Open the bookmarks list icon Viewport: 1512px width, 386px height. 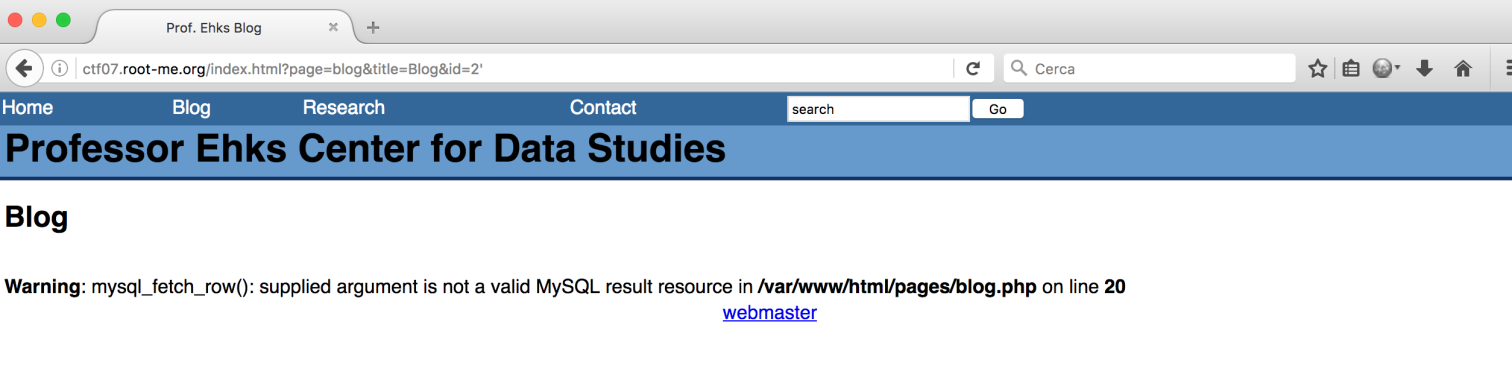pyautogui.click(x=1351, y=68)
